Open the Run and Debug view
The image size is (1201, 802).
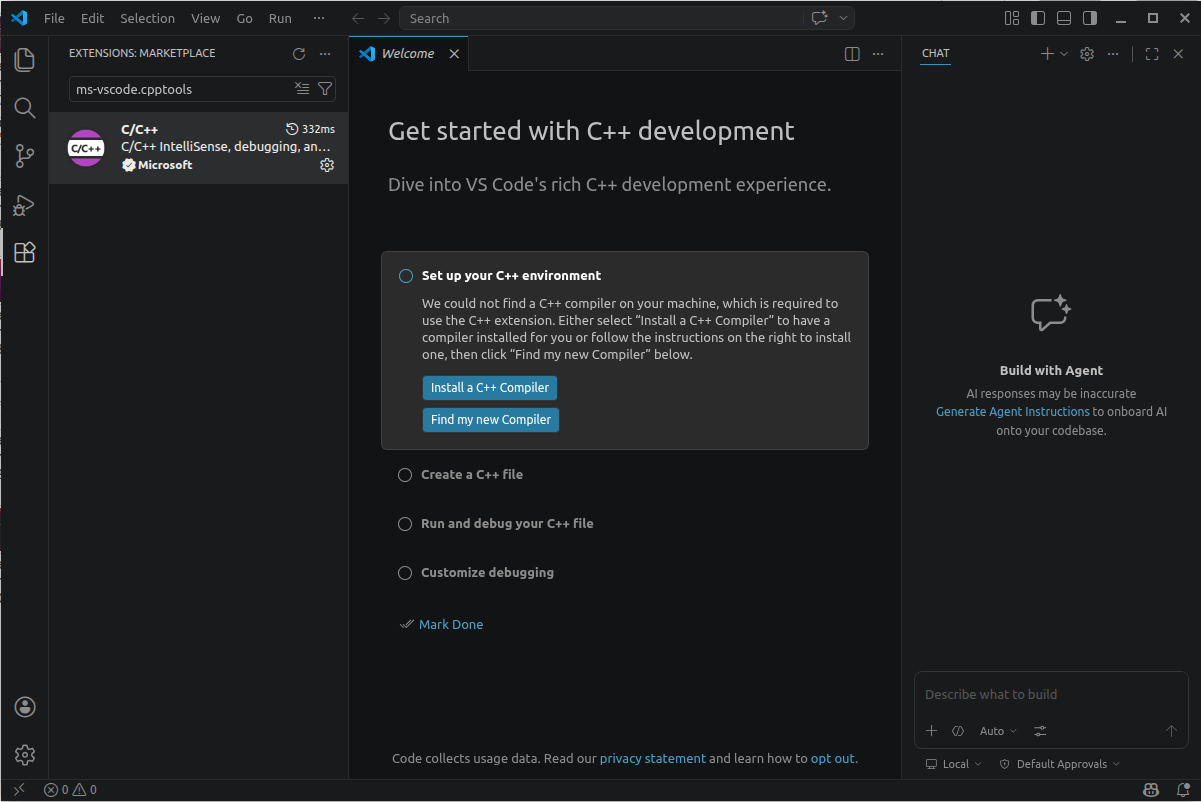pyautogui.click(x=25, y=205)
